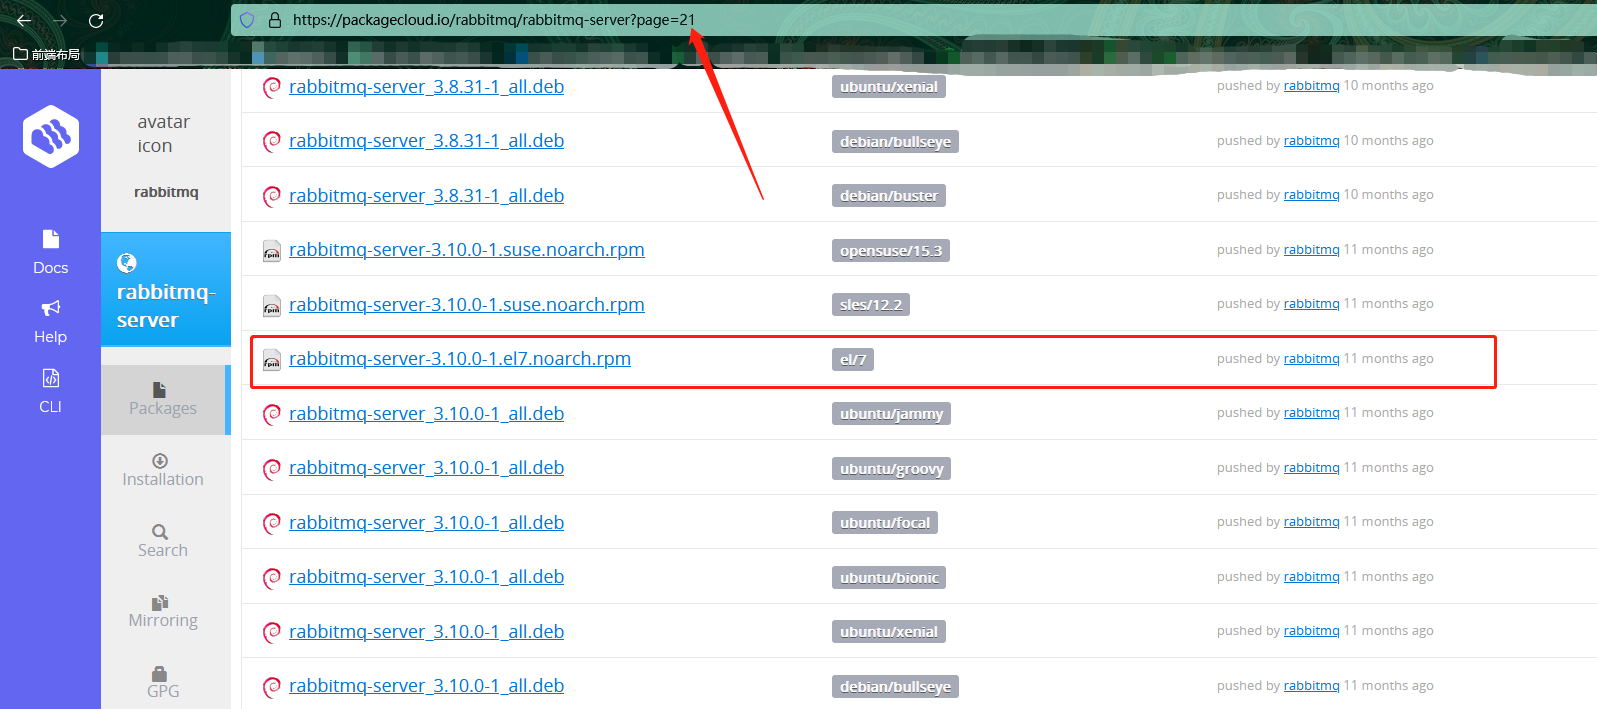This screenshot has width=1597, height=709.
Task: Open the Installation menu item
Action: 163,470
